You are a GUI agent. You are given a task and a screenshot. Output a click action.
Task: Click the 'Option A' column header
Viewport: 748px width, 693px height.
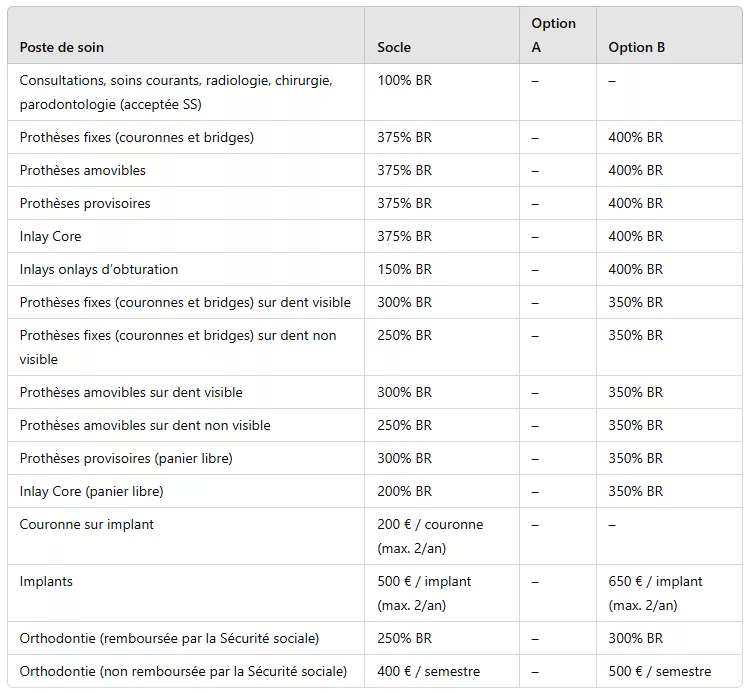click(553, 35)
